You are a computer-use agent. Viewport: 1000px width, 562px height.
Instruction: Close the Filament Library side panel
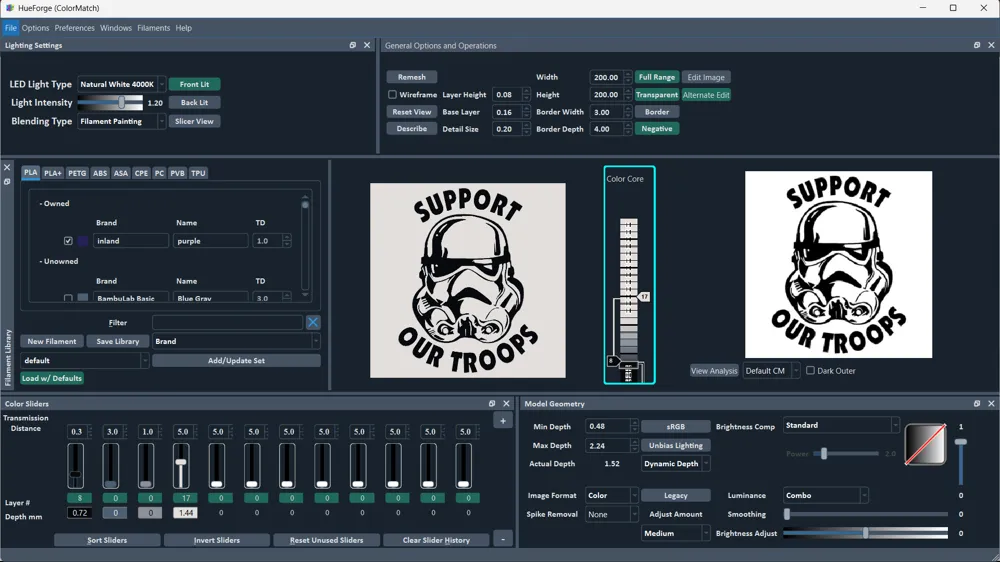coord(7,168)
